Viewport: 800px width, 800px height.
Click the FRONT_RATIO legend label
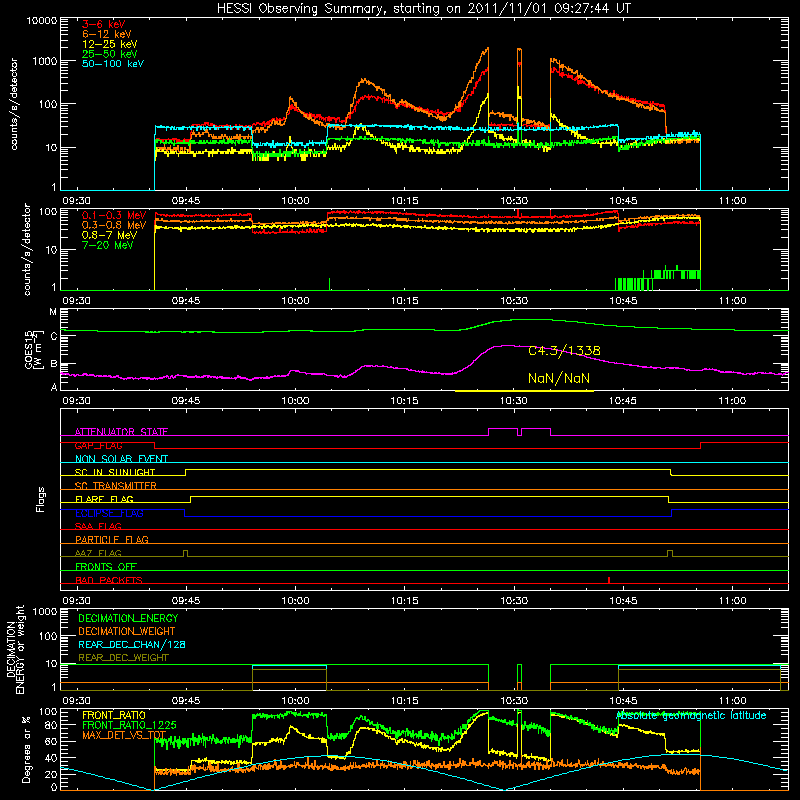click(114, 715)
